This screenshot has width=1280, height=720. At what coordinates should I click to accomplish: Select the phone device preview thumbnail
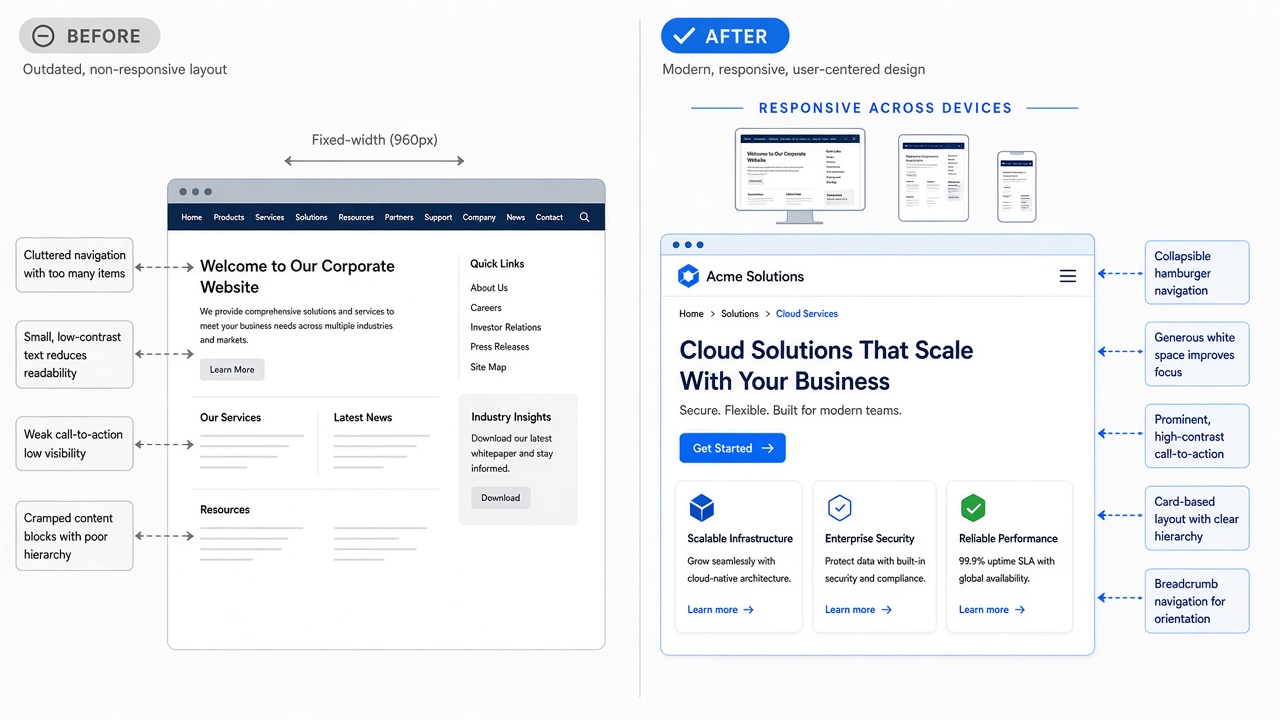[x=1016, y=187]
